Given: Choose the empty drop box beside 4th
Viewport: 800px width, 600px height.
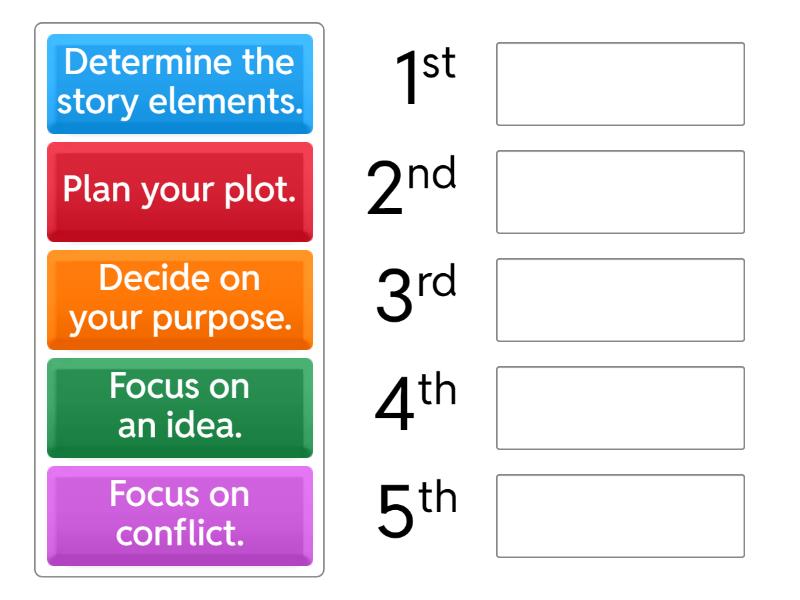Looking at the screenshot, I should 620,408.
